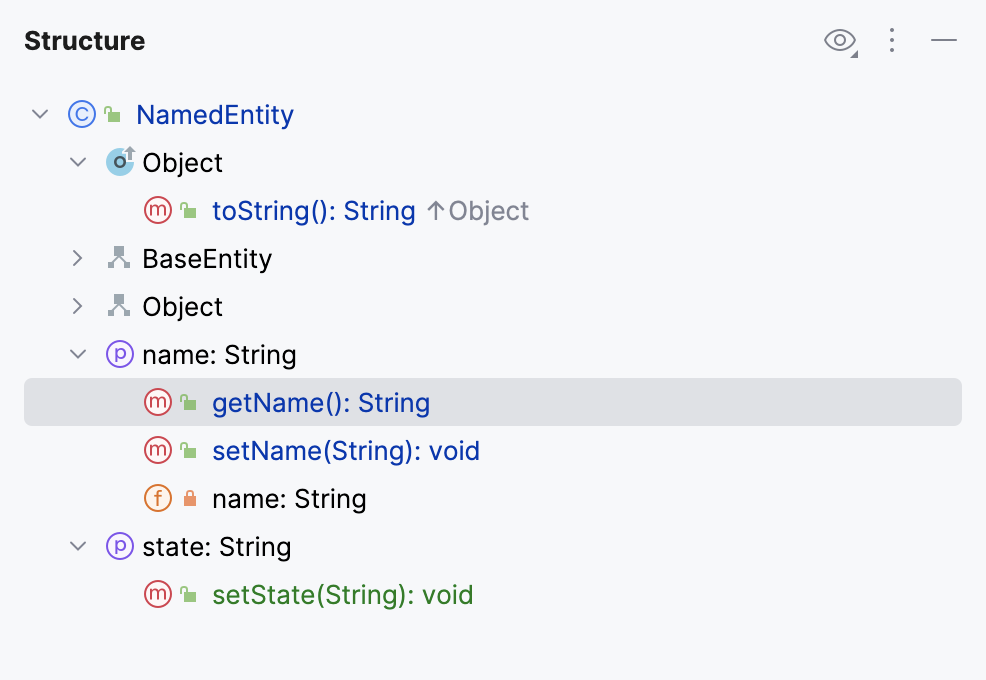Screen dimensions: 986x680
Task: Click the lock icon next to getName()
Action: pyautogui.click(x=186, y=402)
